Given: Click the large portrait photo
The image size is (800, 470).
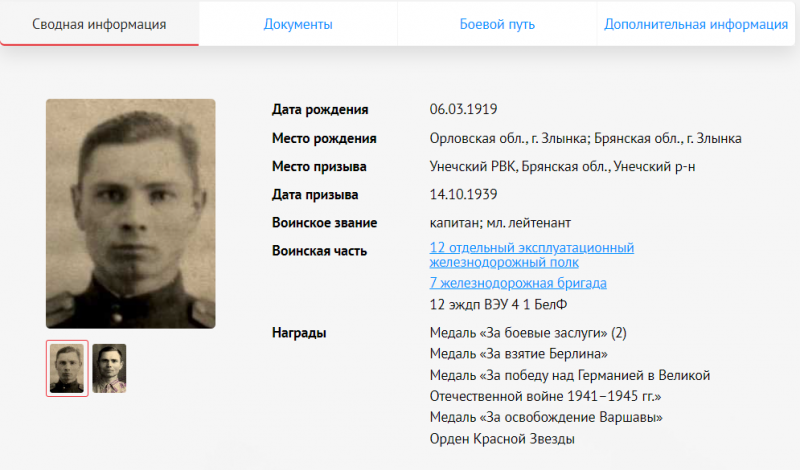Looking at the screenshot, I should tap(131, 213).
